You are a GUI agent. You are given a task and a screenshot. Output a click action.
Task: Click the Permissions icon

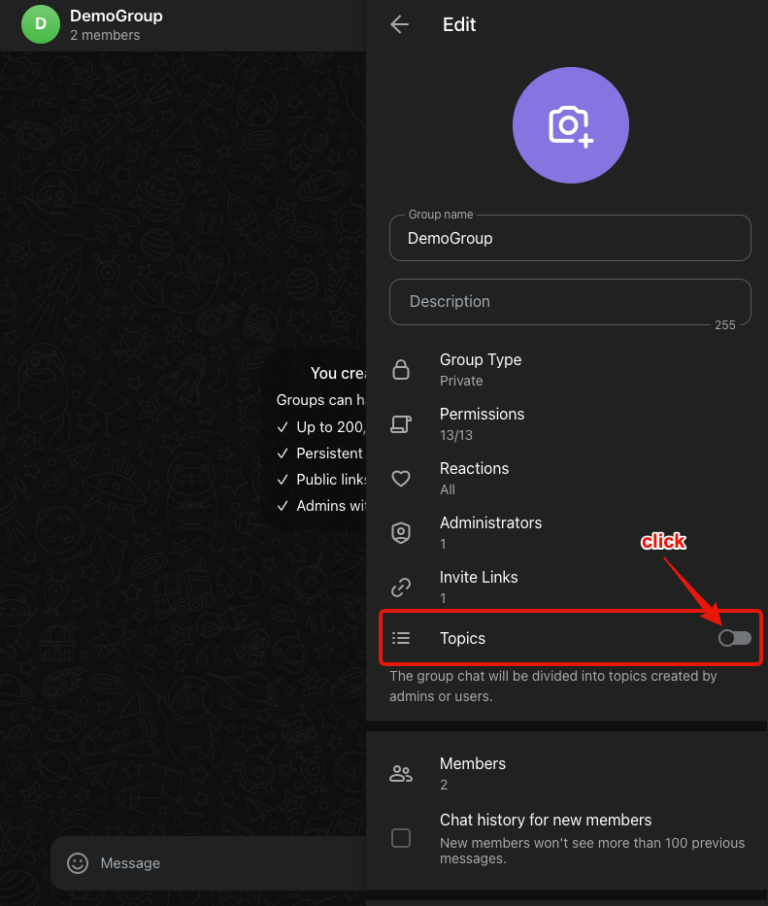401,423
